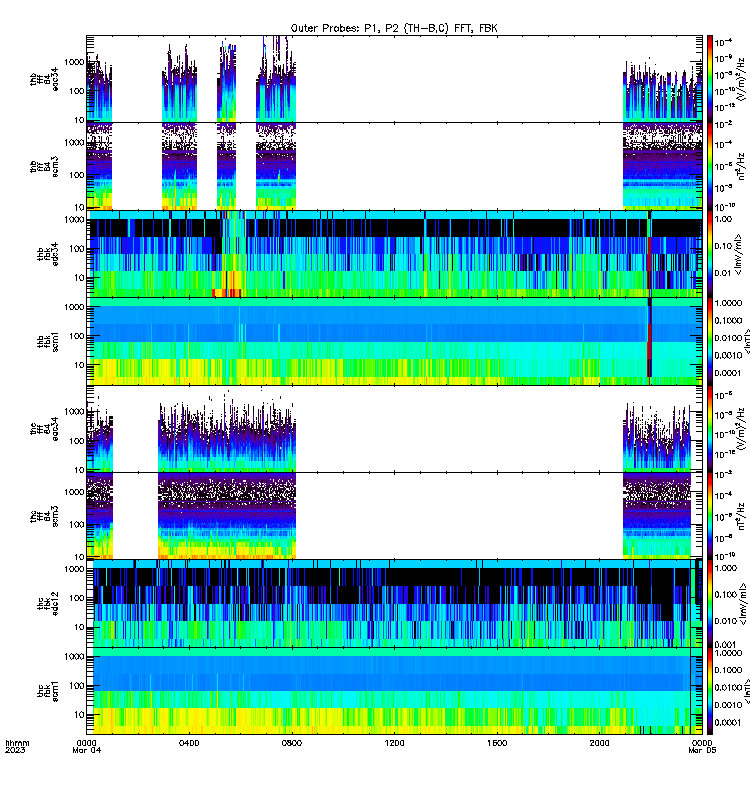Viewport: 750px width, 800px height.
Task: Select the thb fff 64 scm3 spectrogram panel
Action: 394,166
